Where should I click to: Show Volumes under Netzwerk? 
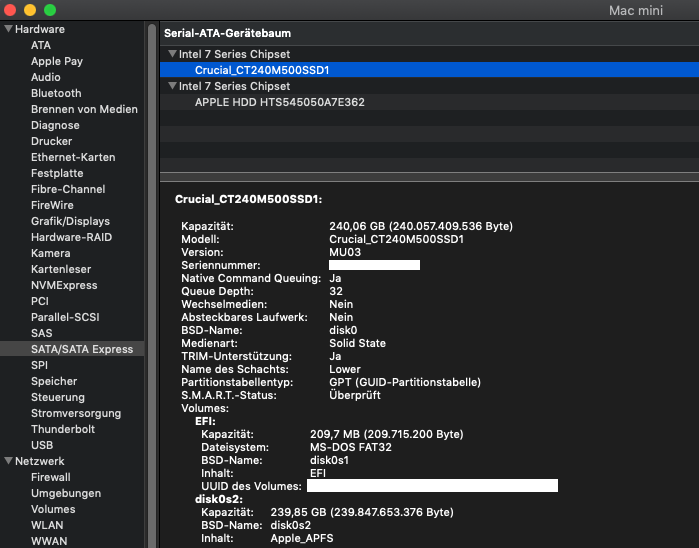[53, 509]
